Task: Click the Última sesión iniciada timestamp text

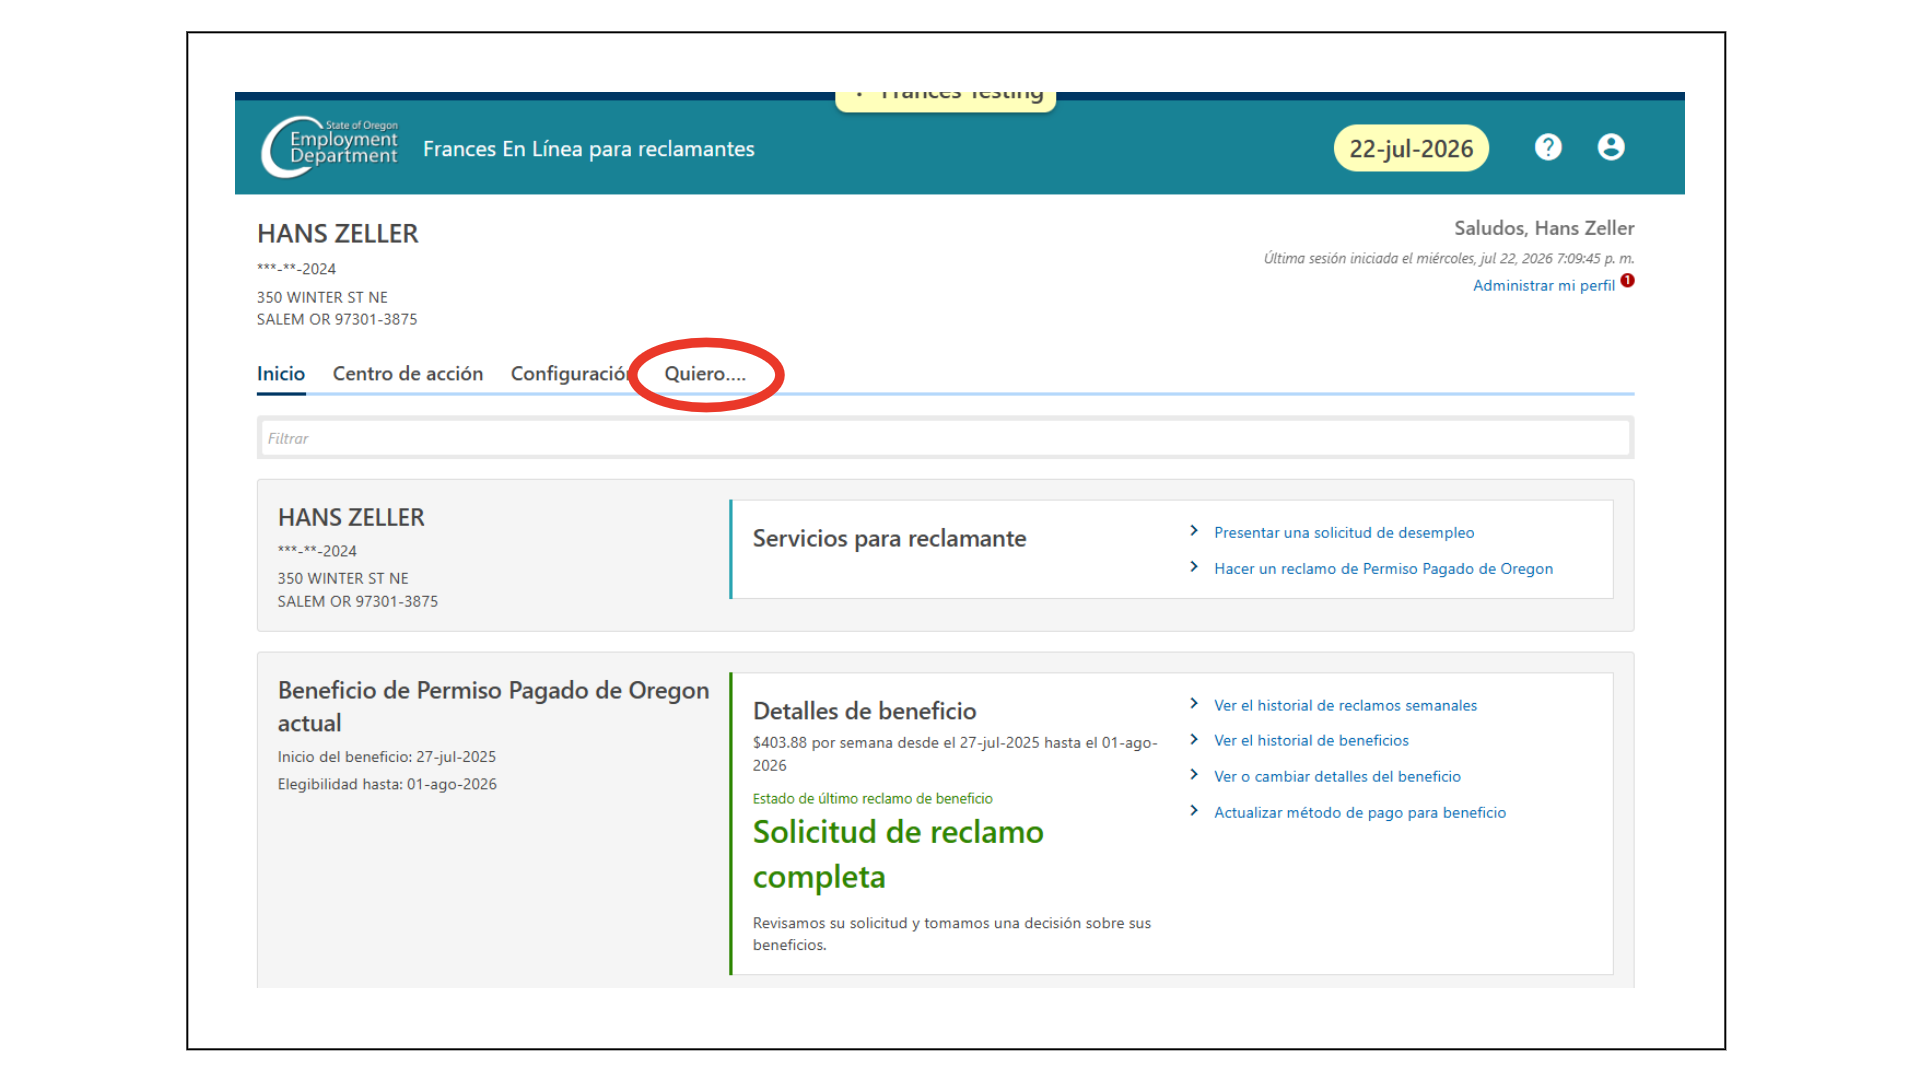Action: 1449,258
